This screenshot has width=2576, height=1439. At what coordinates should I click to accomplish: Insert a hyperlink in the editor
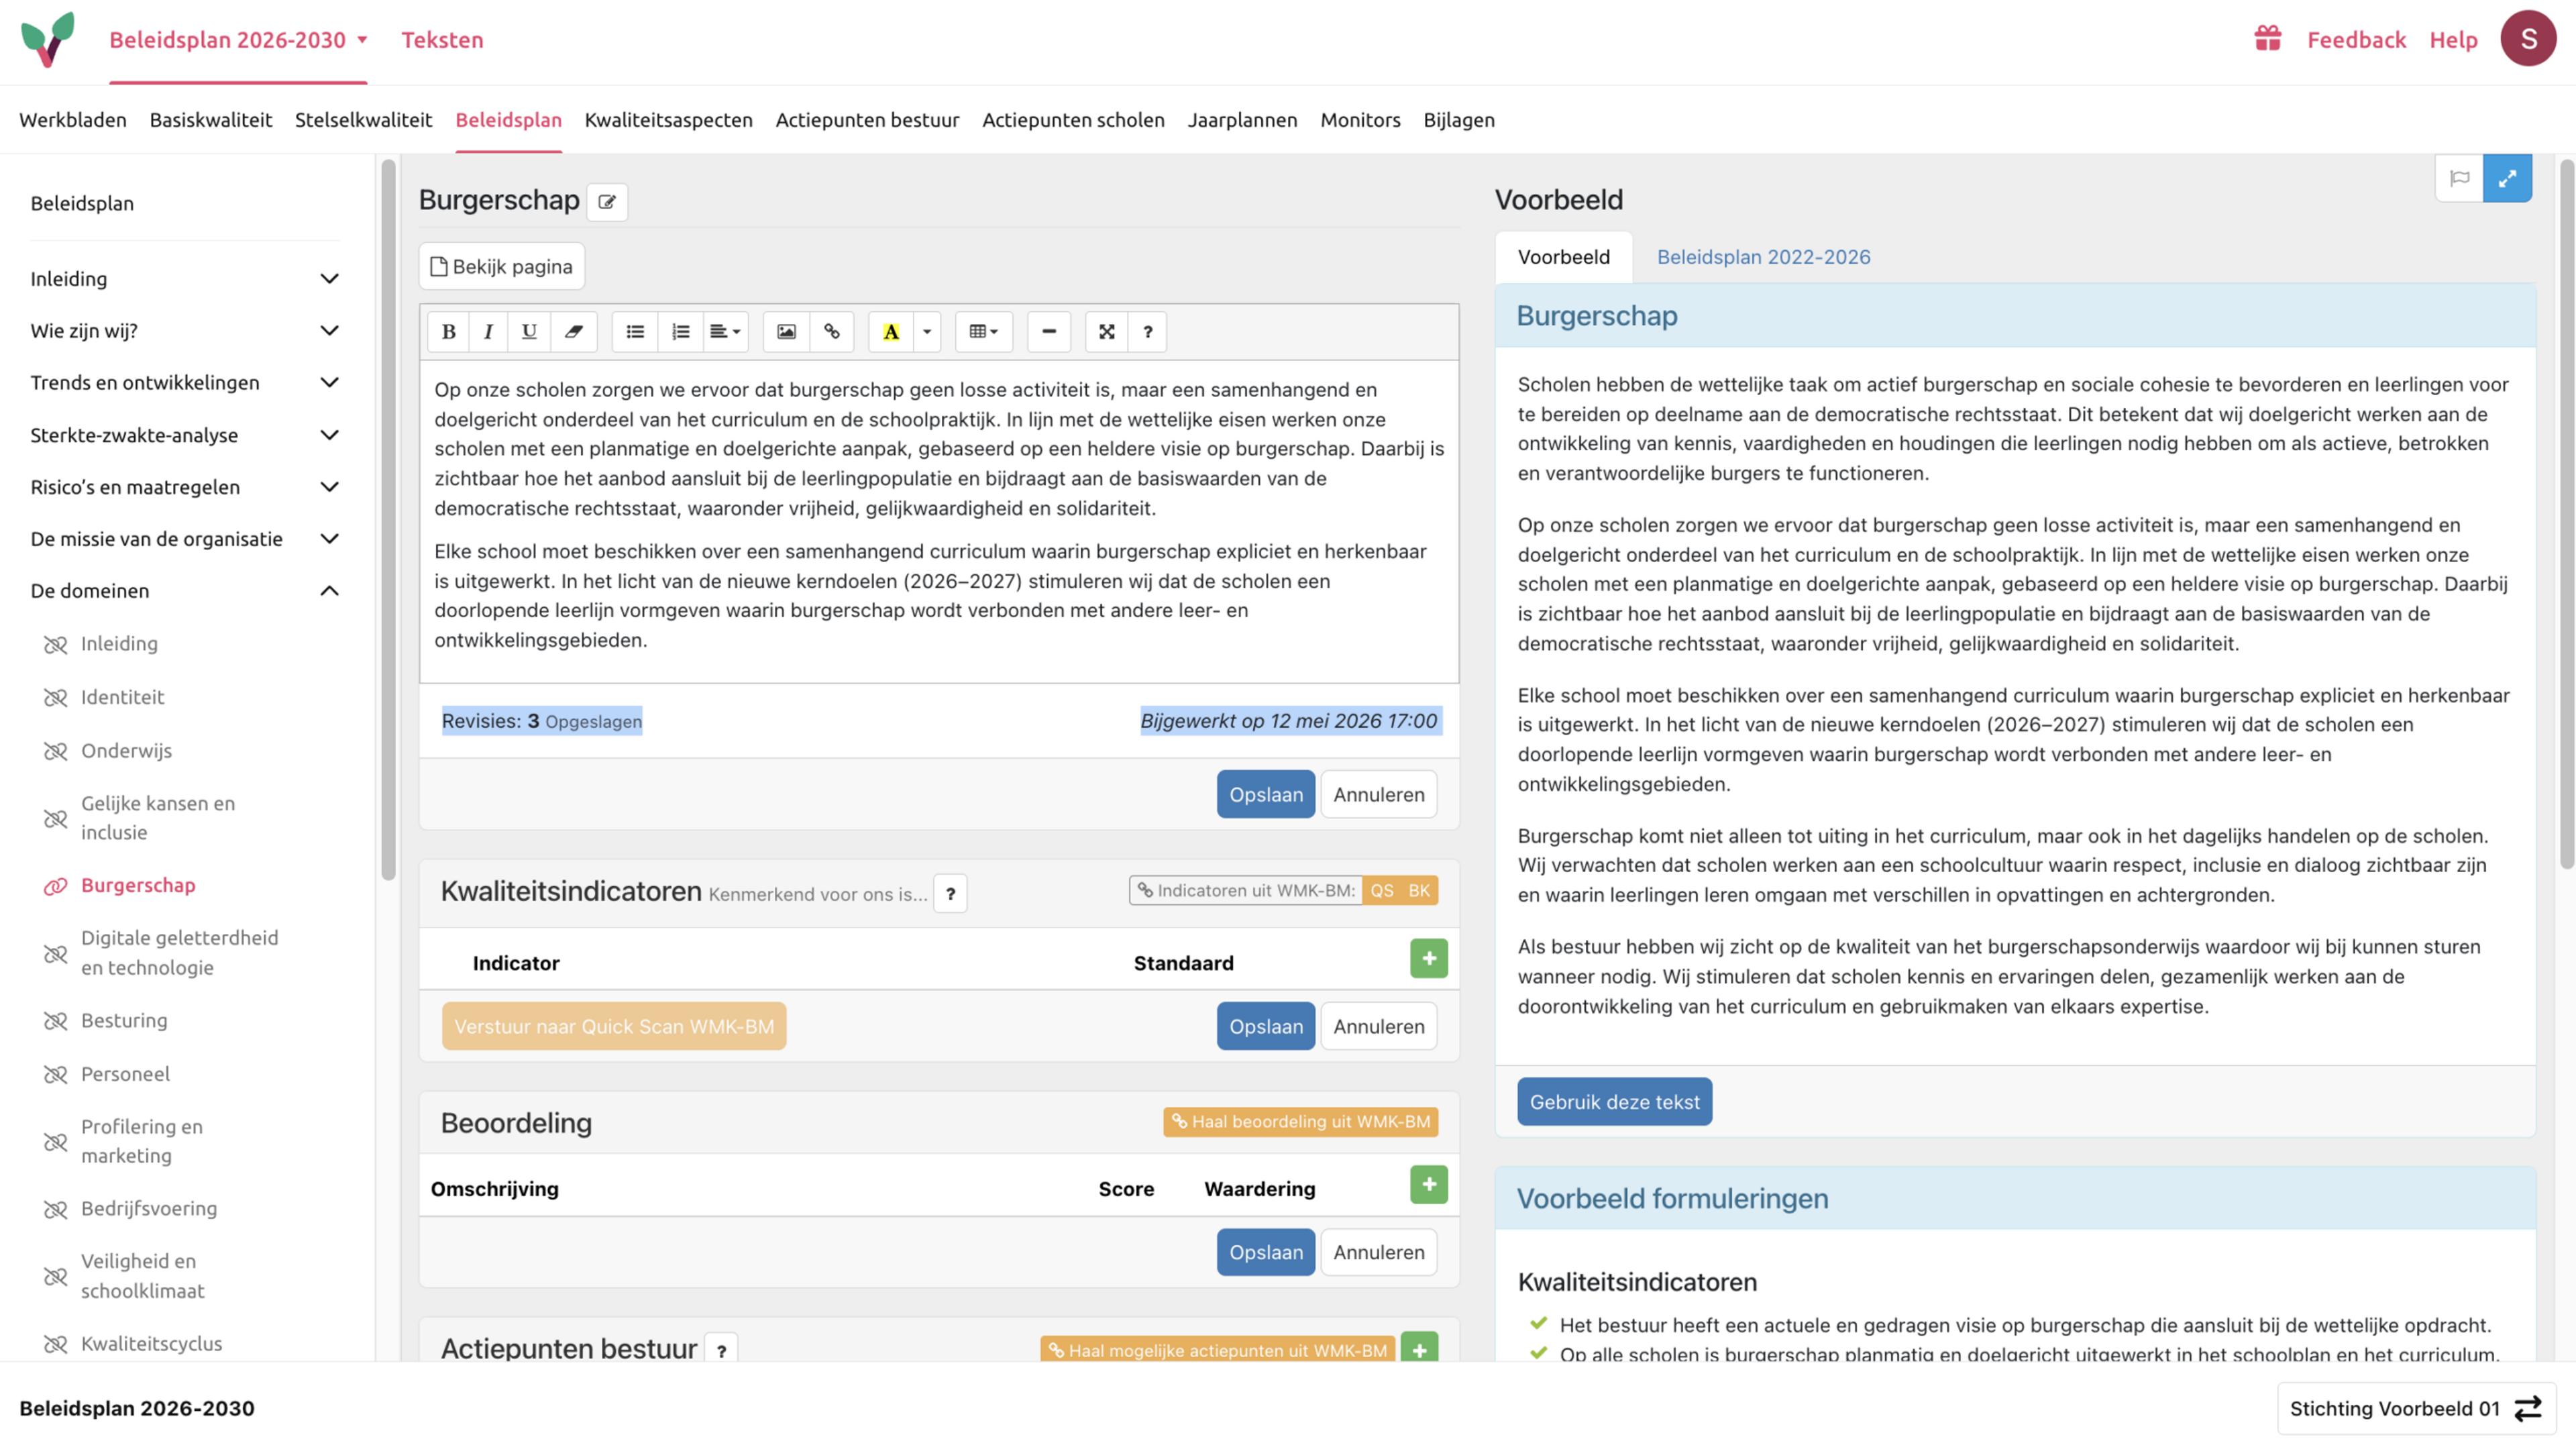(x=831, y=332)
